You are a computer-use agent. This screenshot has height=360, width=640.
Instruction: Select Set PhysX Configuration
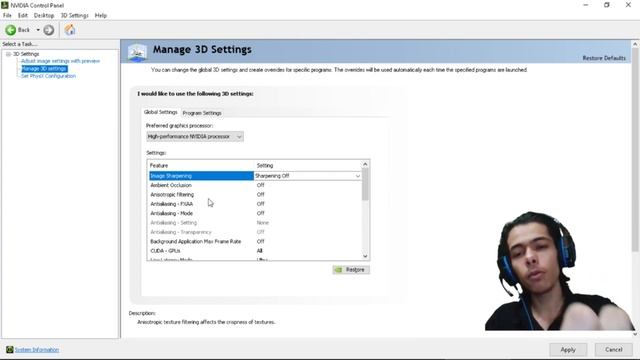pos(48,76)
